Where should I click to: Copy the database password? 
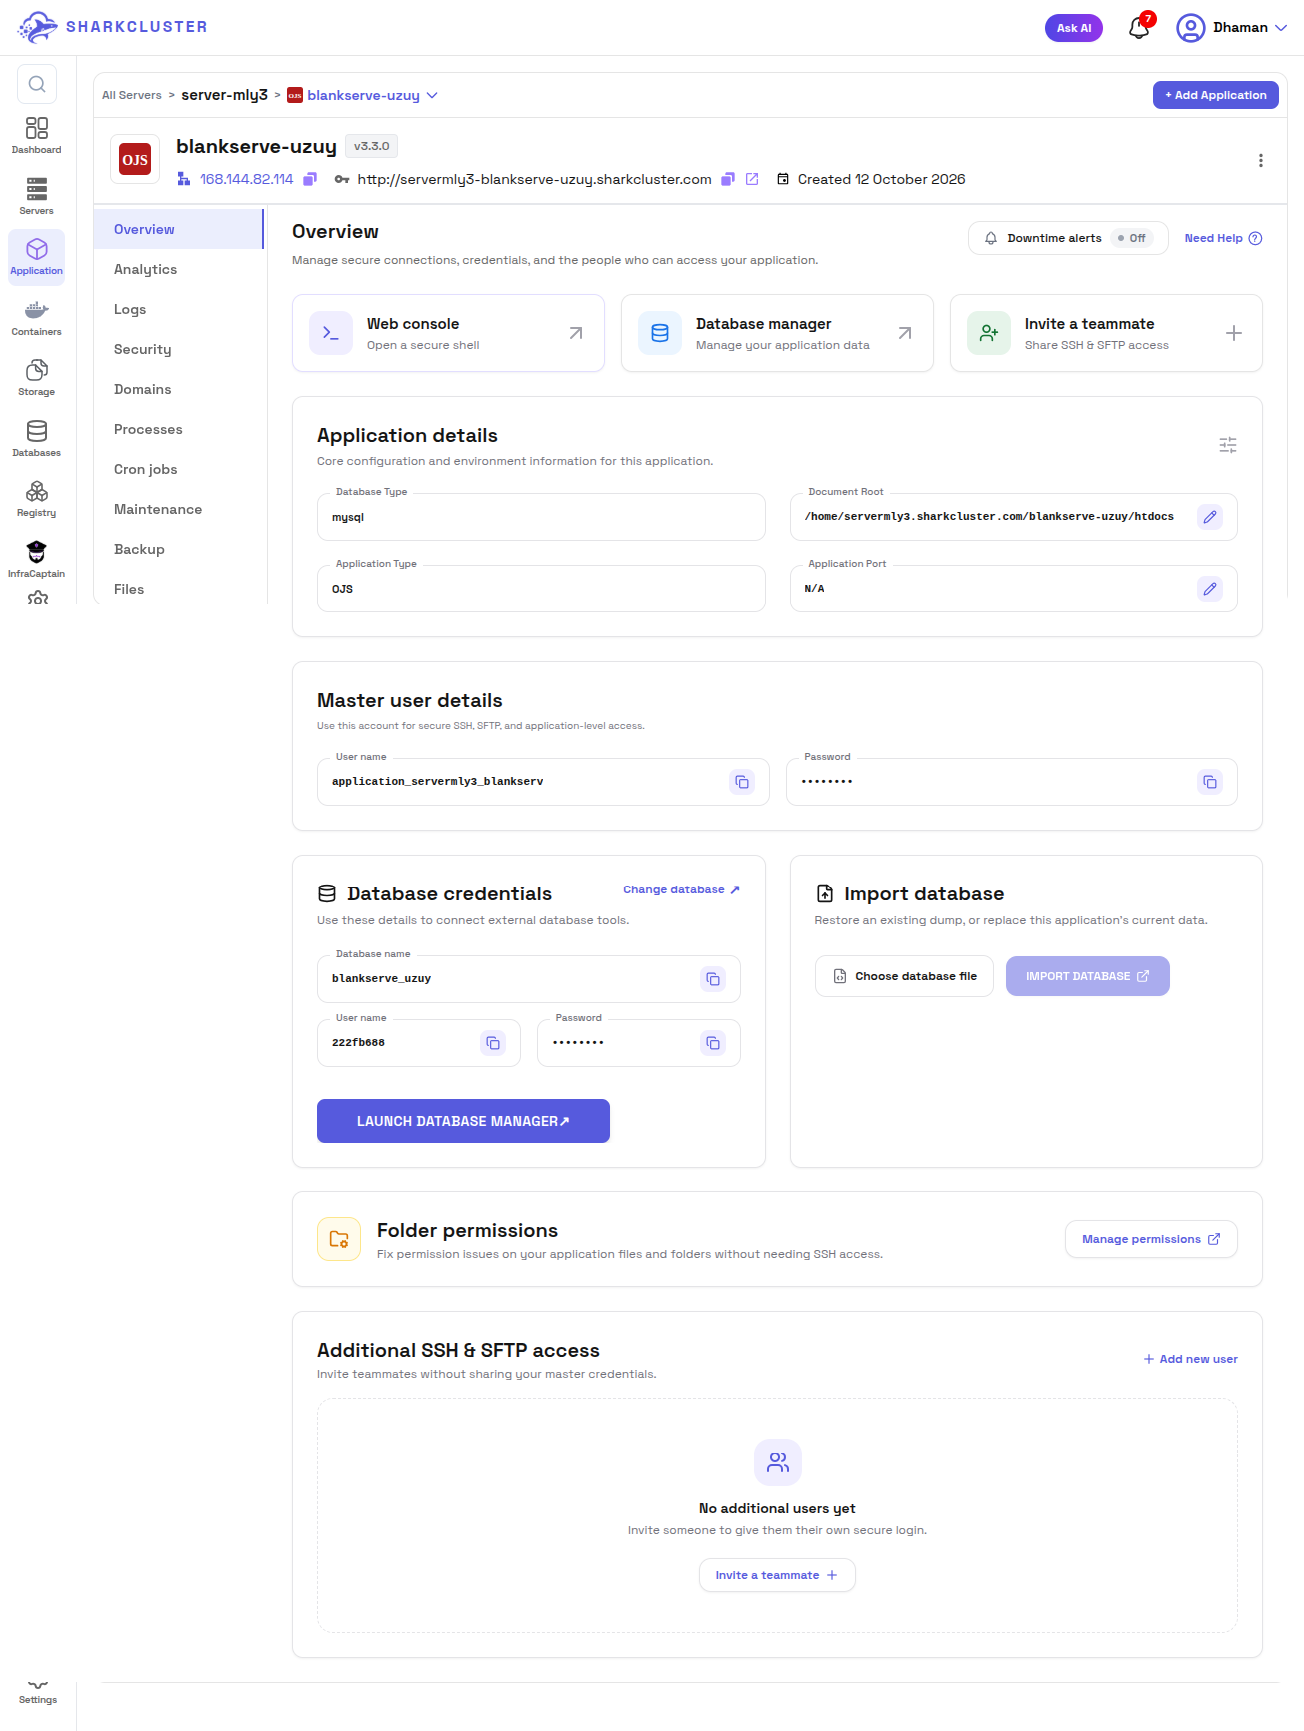pyautogui.click(x=713, y=1043)
